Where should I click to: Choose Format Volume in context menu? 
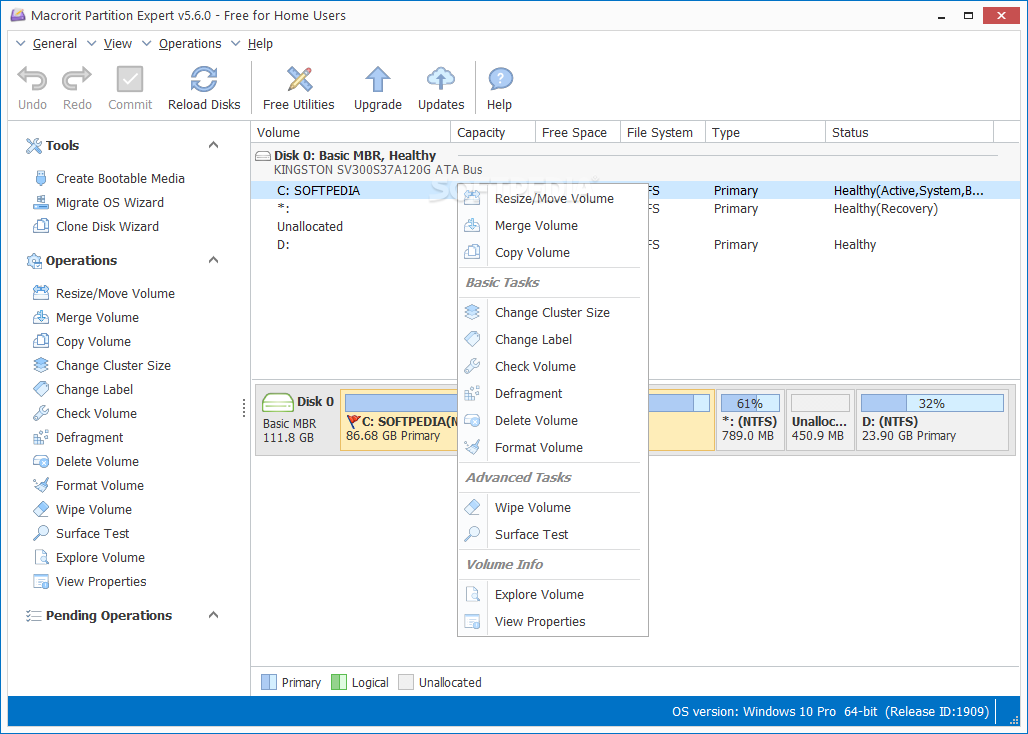553,448
